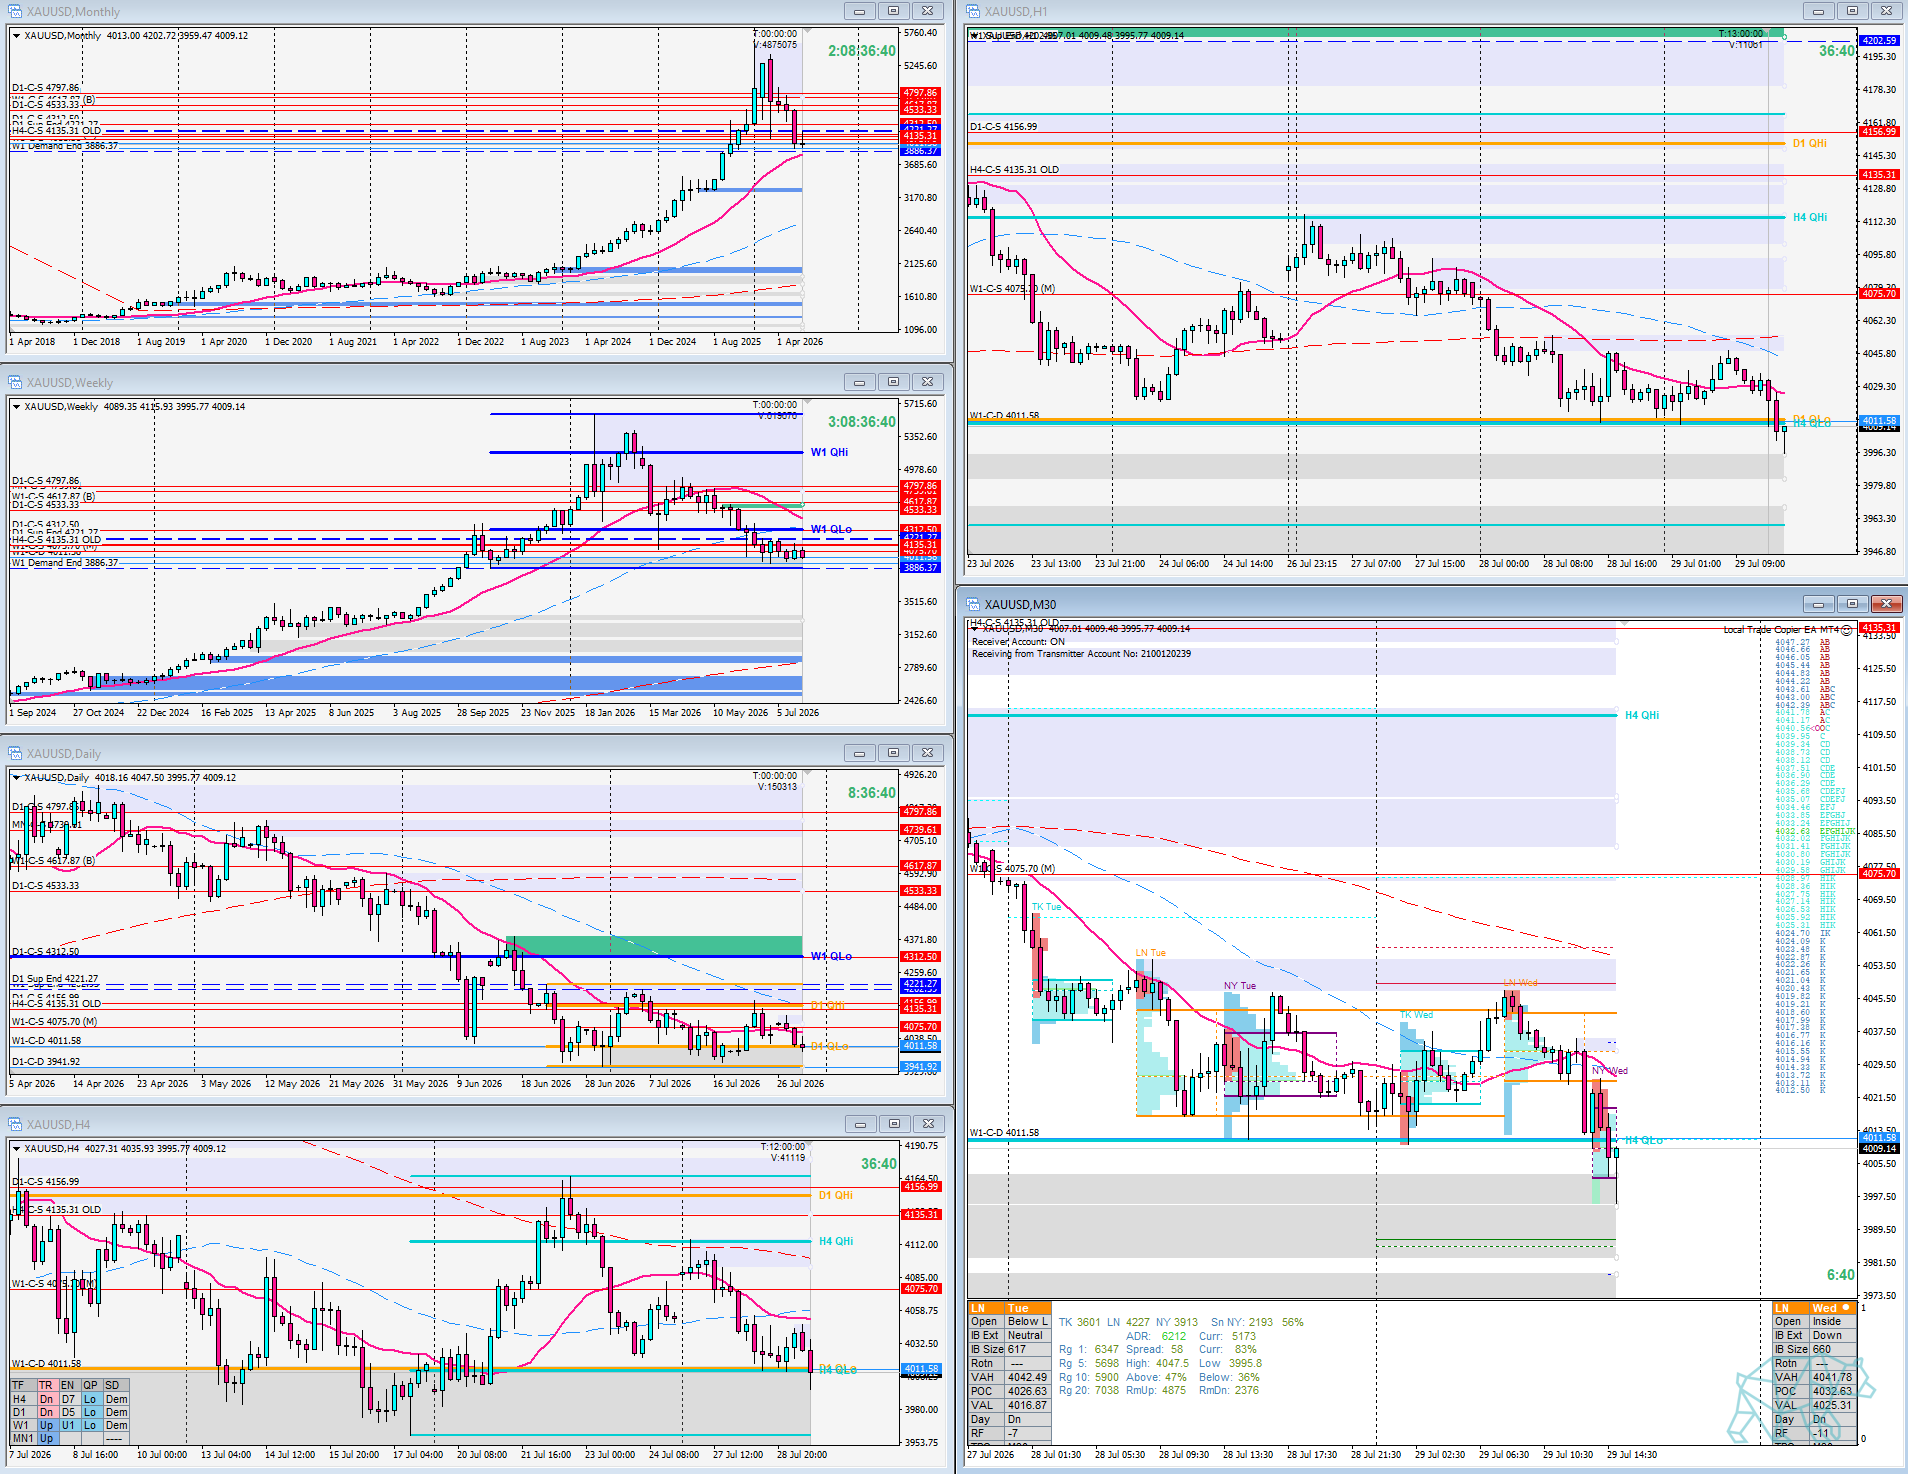Viewport: 1908px width, 1474px height.
Task: Click the XAUUSD,H4 chart window icon
Action: 15,1124
